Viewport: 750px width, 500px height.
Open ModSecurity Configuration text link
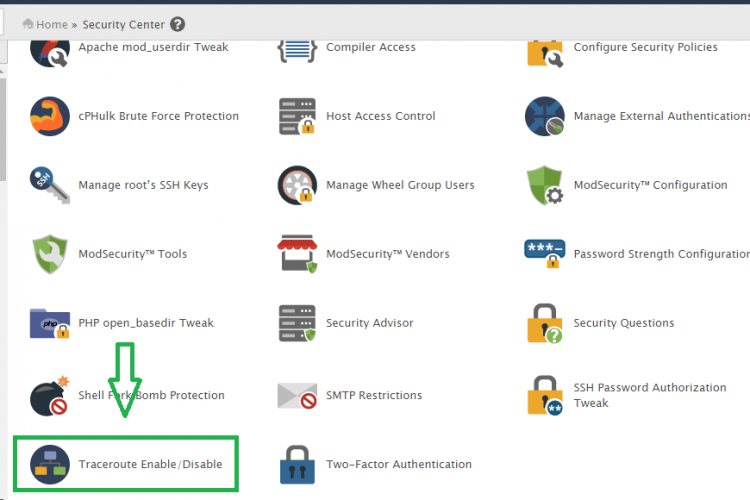pos(651,185)
